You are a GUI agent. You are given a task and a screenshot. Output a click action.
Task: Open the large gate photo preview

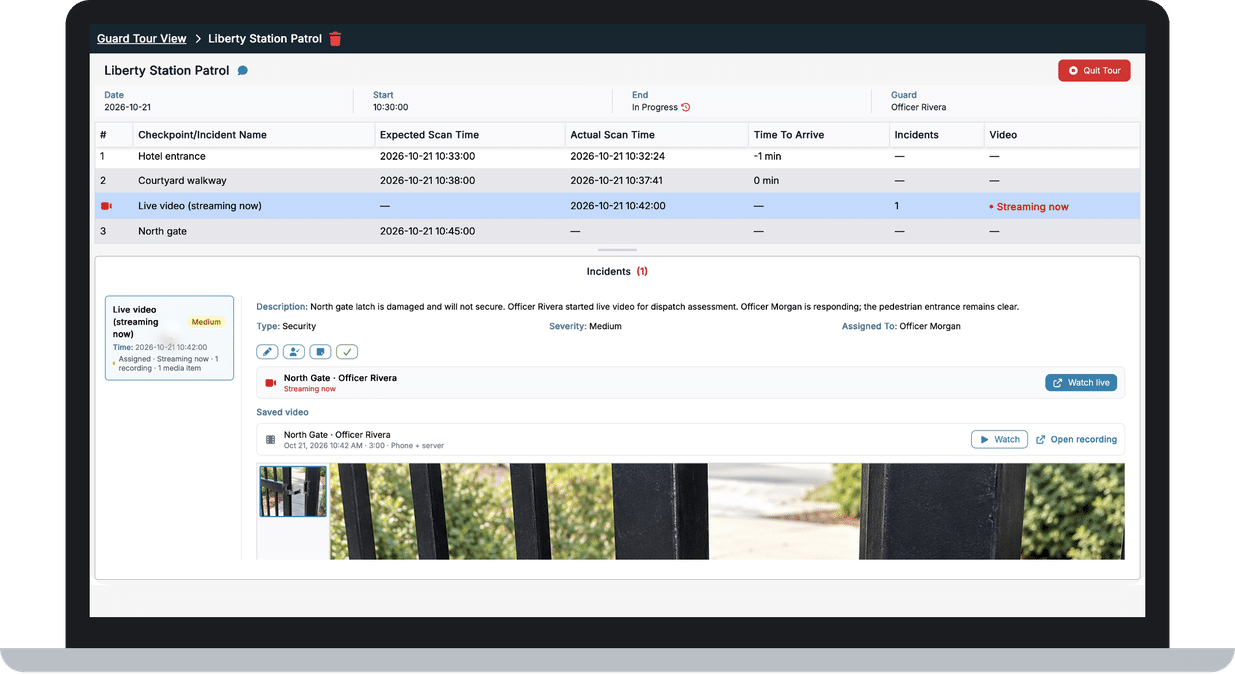pos(727,511)
